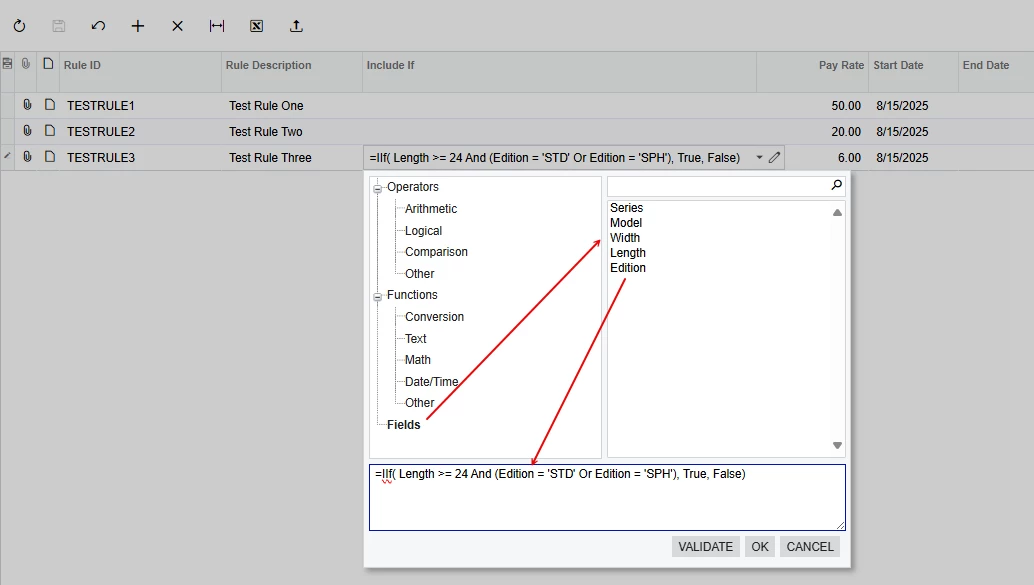1034x585 pixels.
Task: Click the magnifier to search fields
Action: click(x=836, y=185)
